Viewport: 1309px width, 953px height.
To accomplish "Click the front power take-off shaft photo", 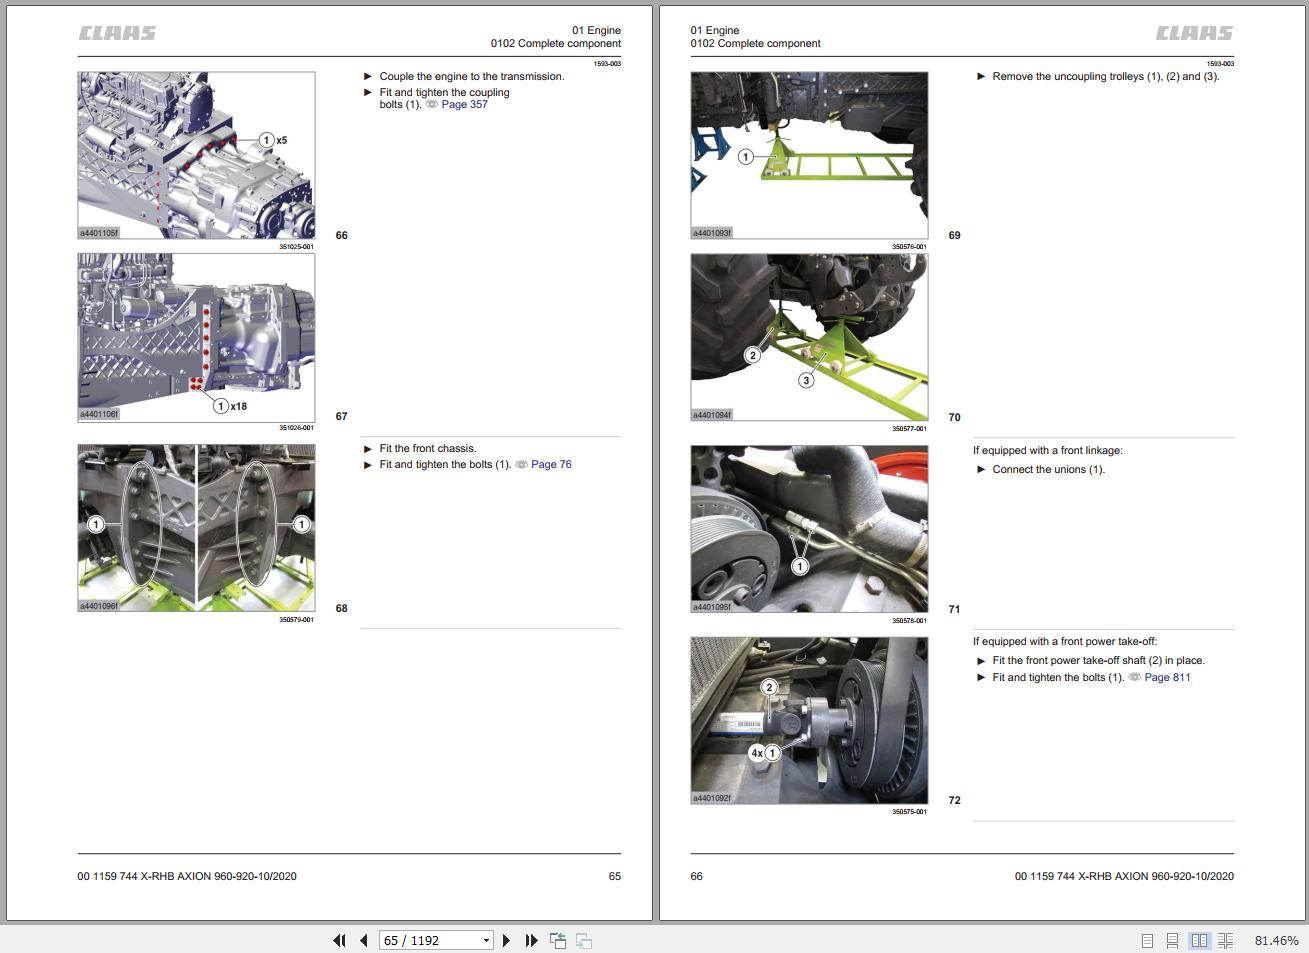I will coord(809,720).
